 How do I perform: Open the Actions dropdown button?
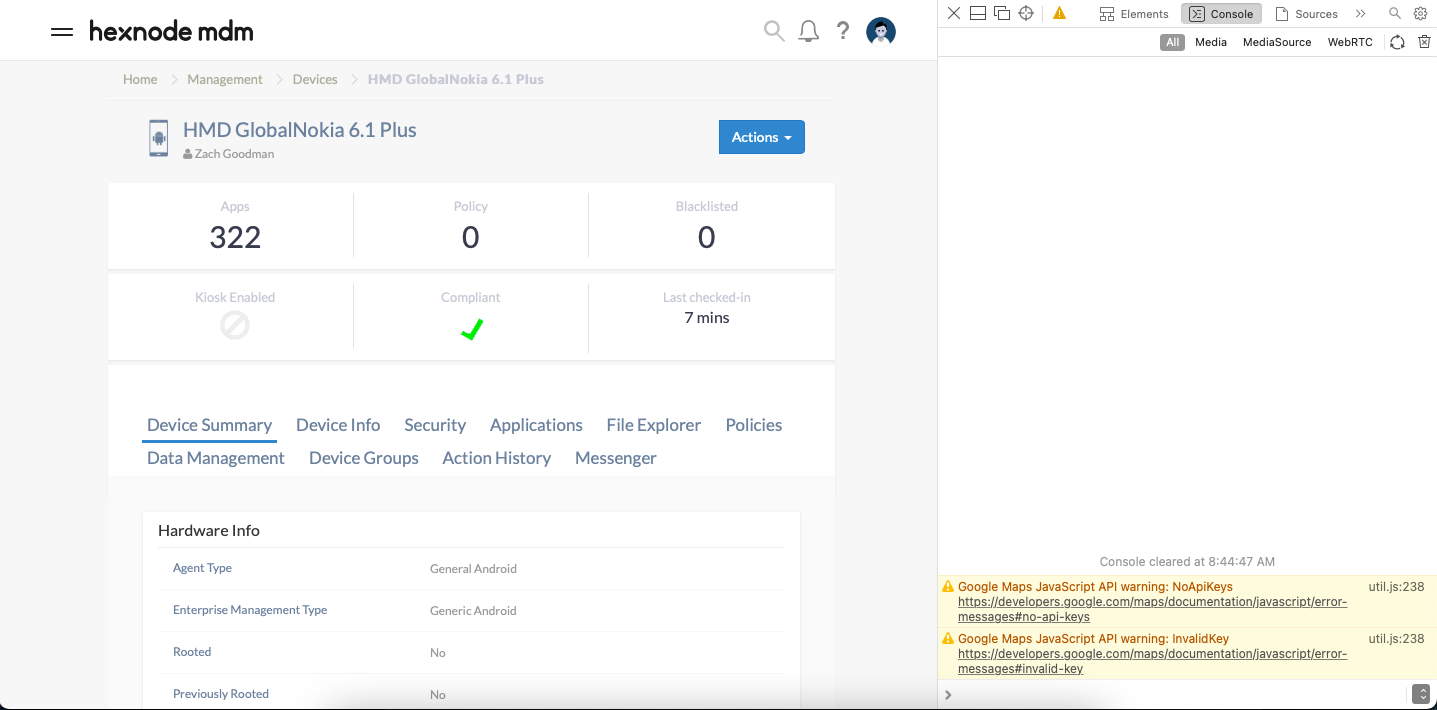[x=762, y=137]
